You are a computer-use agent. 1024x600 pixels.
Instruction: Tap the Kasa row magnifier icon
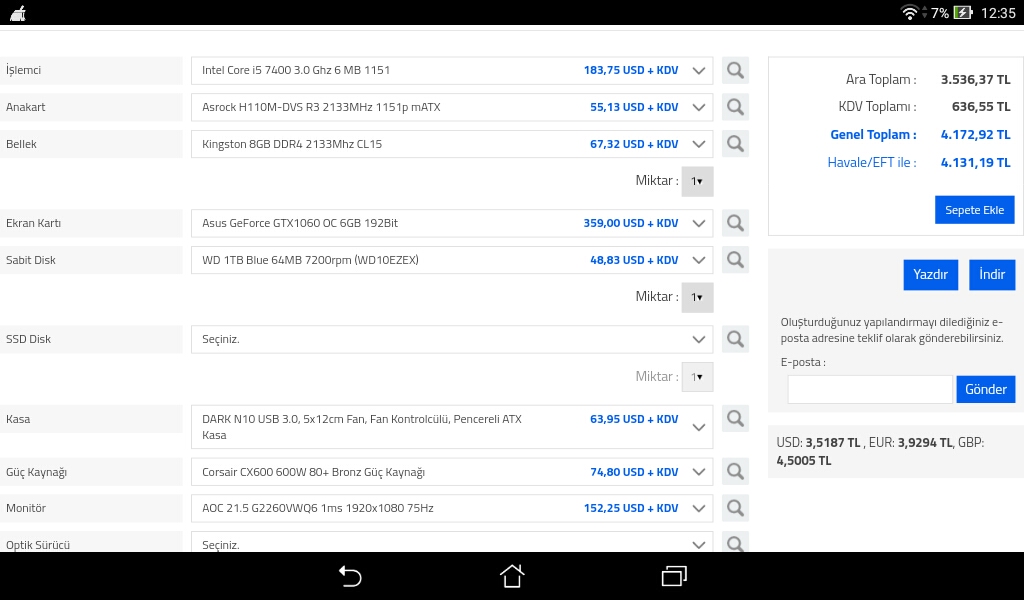pyautogui.click(x=735, y=418)
